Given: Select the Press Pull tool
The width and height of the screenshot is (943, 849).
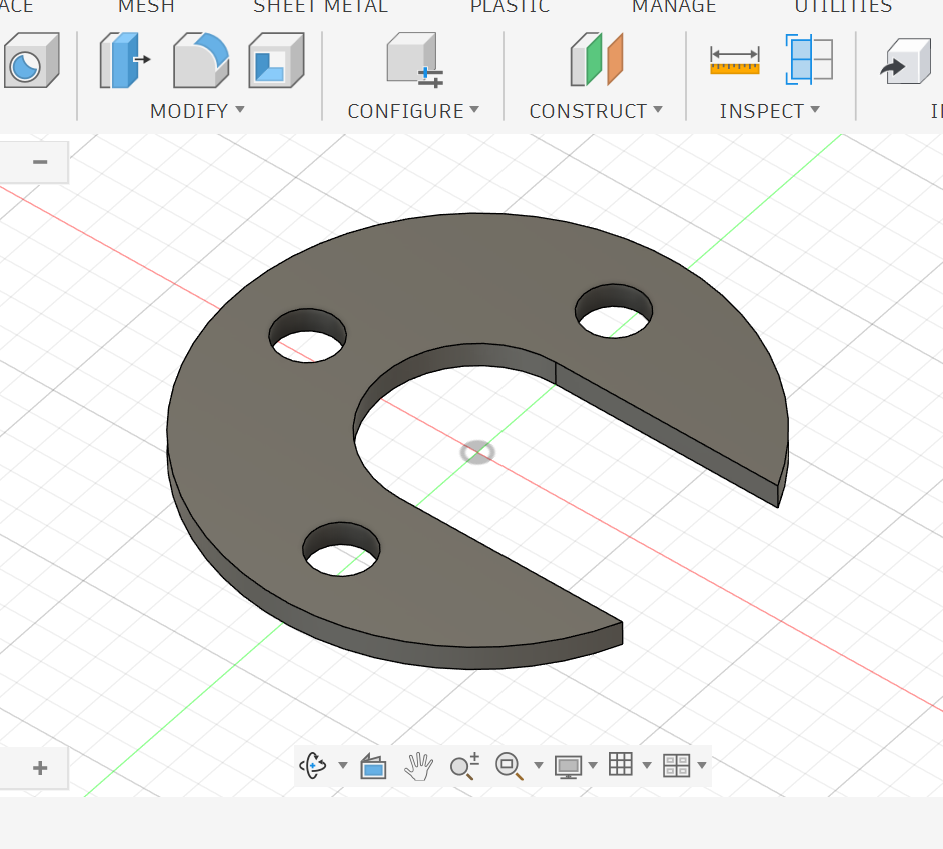Looking at the screenshot, I should coord(125,60).
